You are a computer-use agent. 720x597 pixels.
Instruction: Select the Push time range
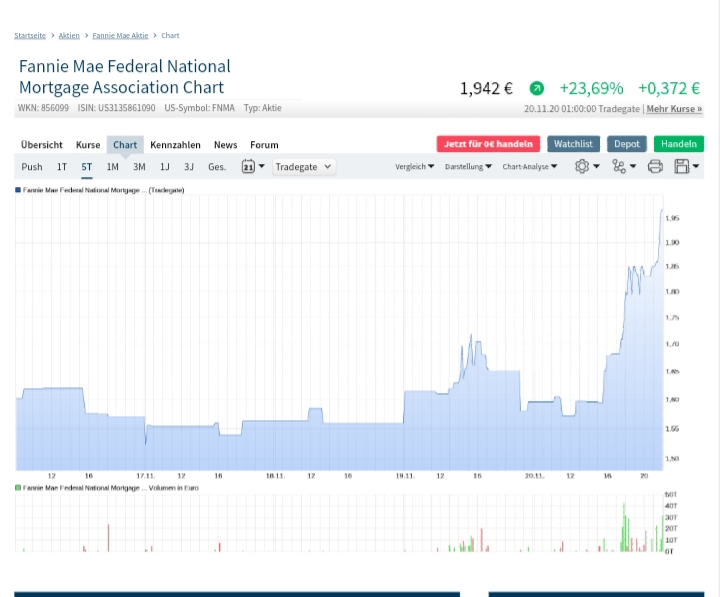click(32, 167)
